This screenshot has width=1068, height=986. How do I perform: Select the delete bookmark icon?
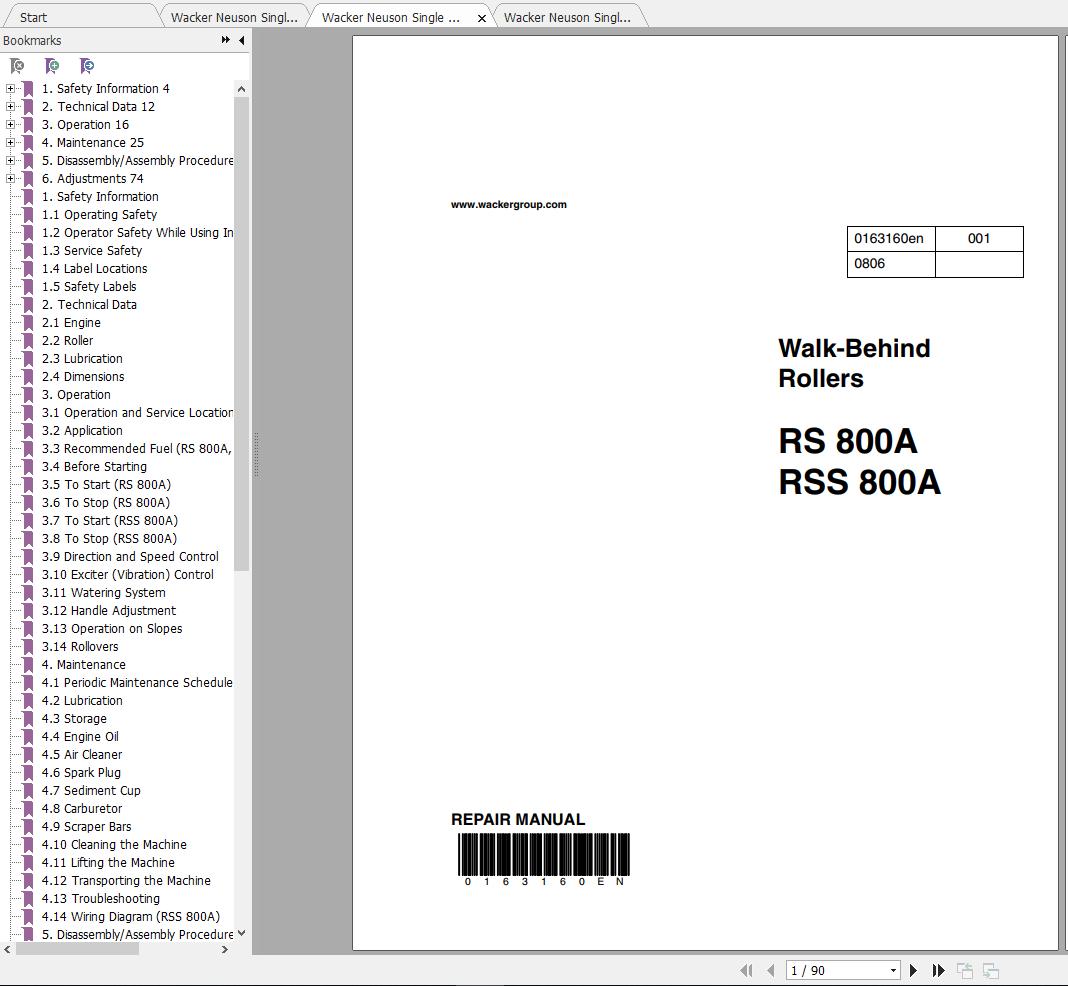click(17, 65)
